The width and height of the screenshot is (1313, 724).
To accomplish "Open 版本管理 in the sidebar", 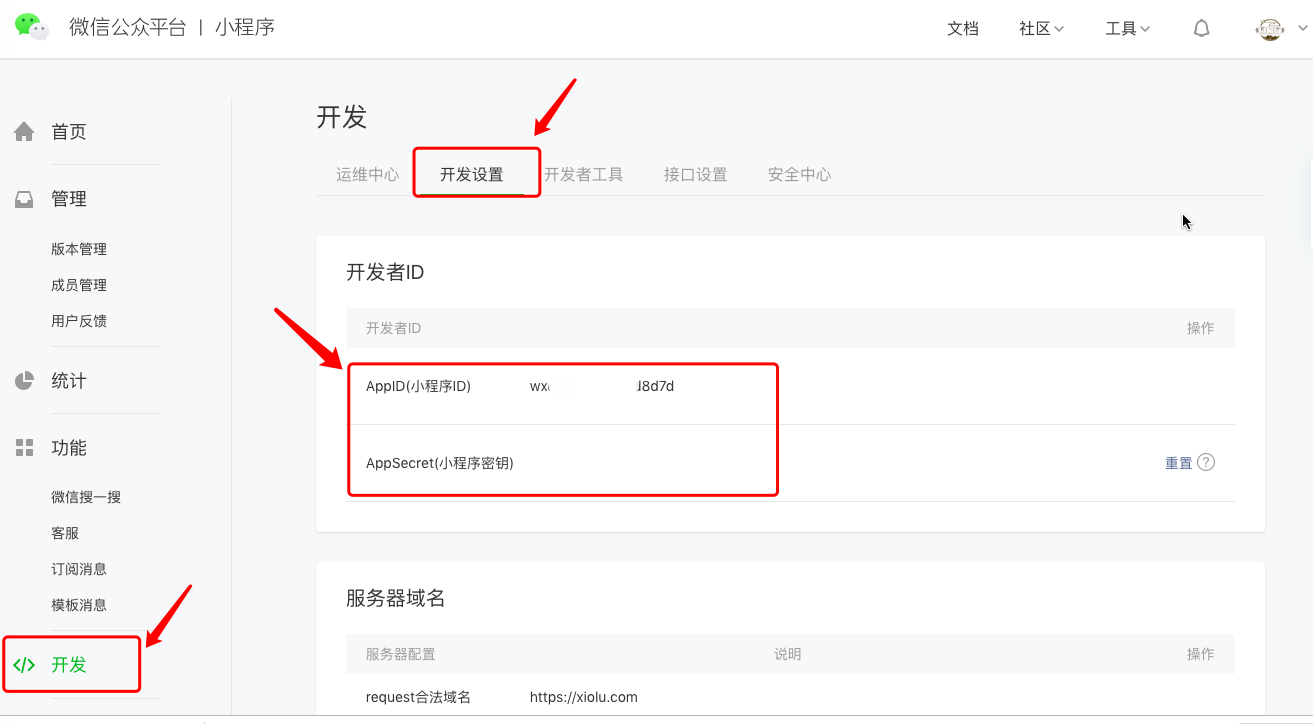I will pos(79,249).
